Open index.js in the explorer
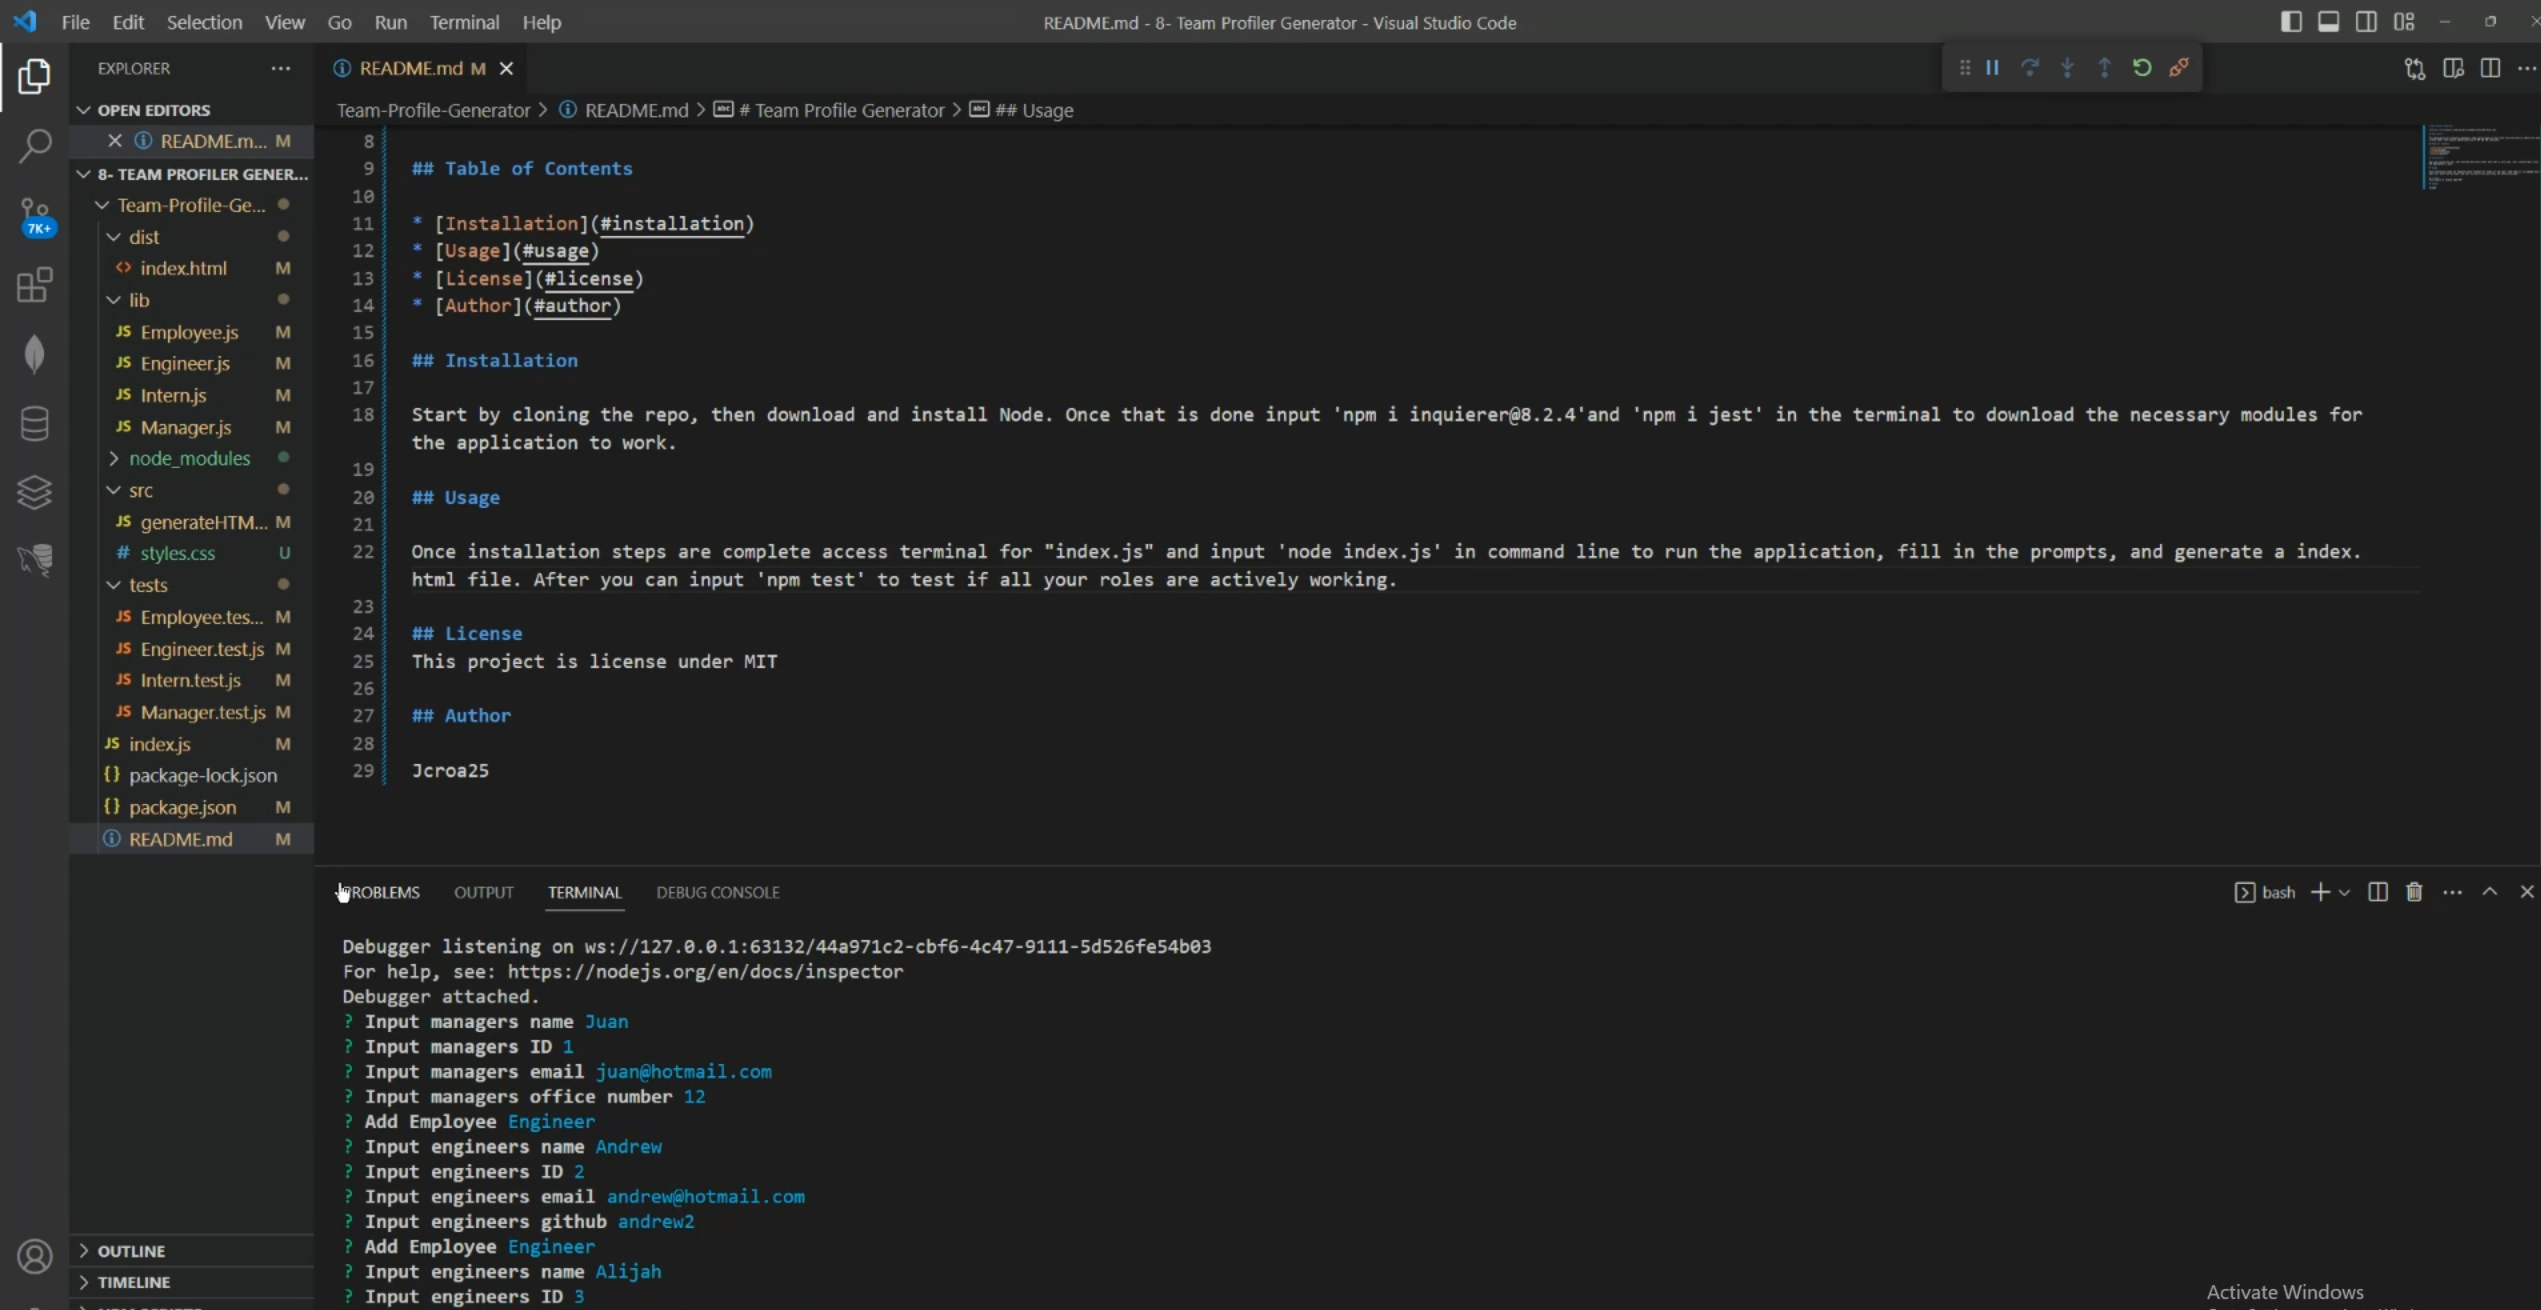Viewport: 2541px width, 1310px height. tap(160, 744)
